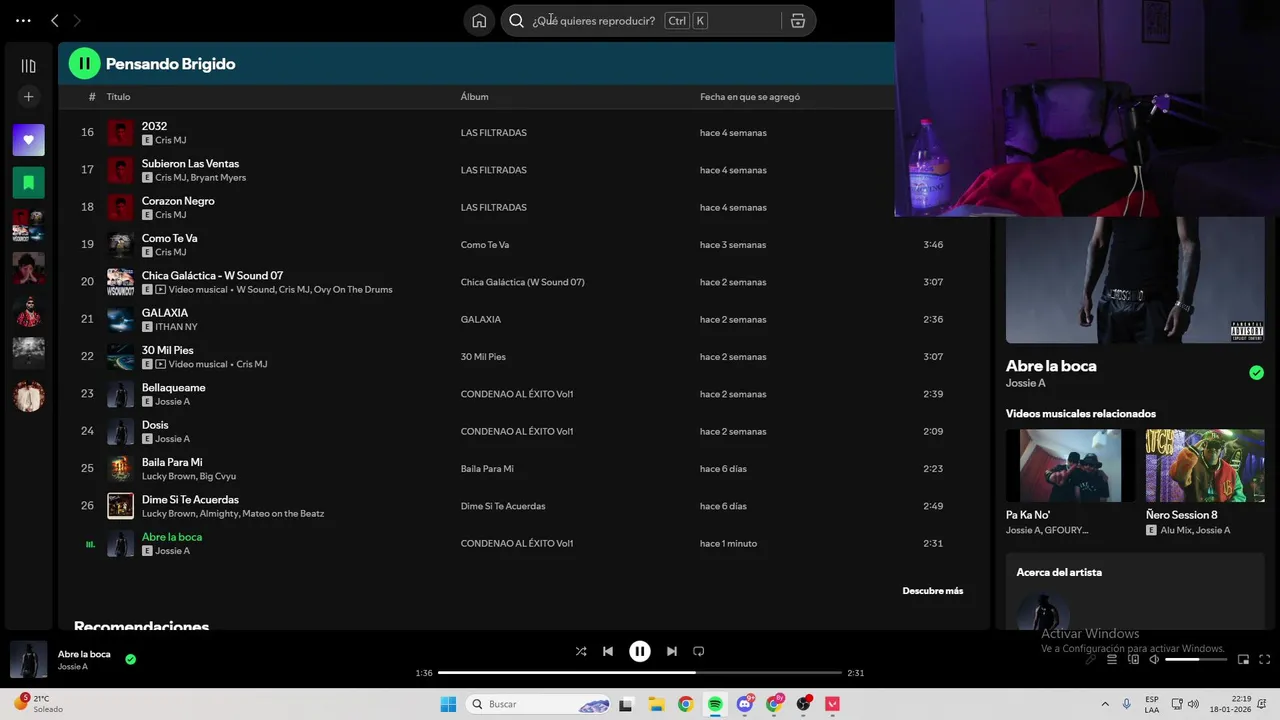Image resolution: width=1280 pixels, height=720 pixels.
Task: Open the connect-to-a-device picker
Action: (1133, 659)
